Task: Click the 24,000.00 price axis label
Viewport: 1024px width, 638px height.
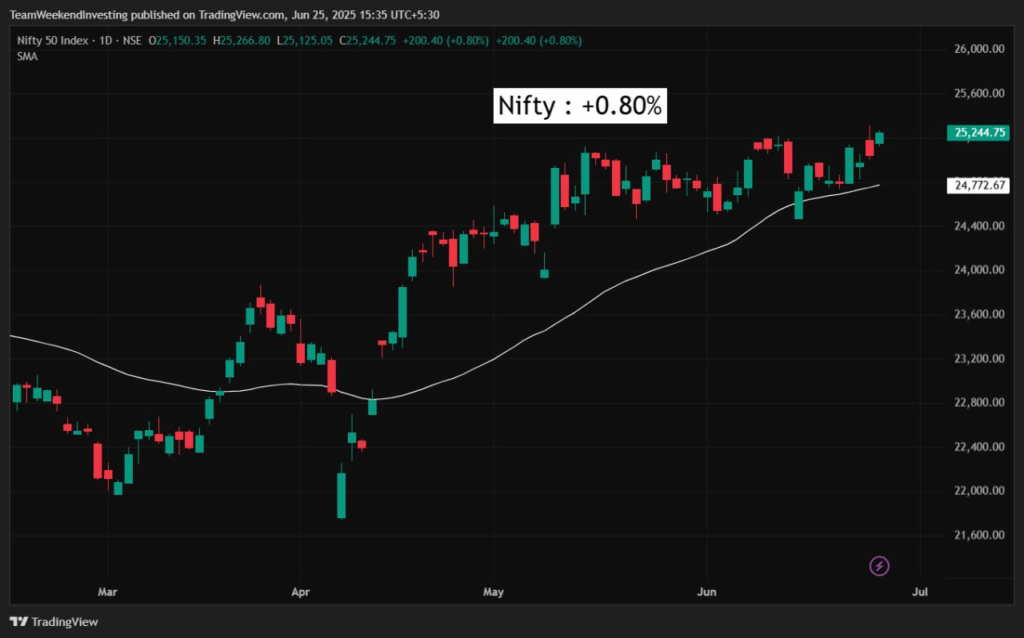Action: (979, 270)
